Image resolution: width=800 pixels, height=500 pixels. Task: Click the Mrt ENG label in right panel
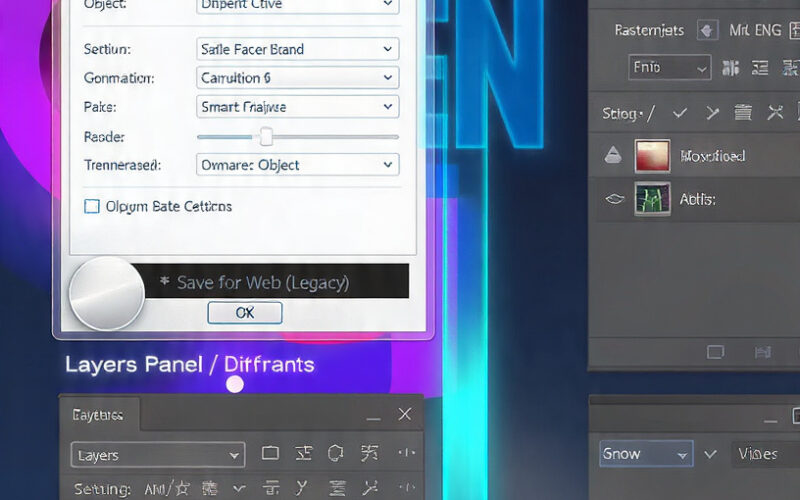(755, 30)
